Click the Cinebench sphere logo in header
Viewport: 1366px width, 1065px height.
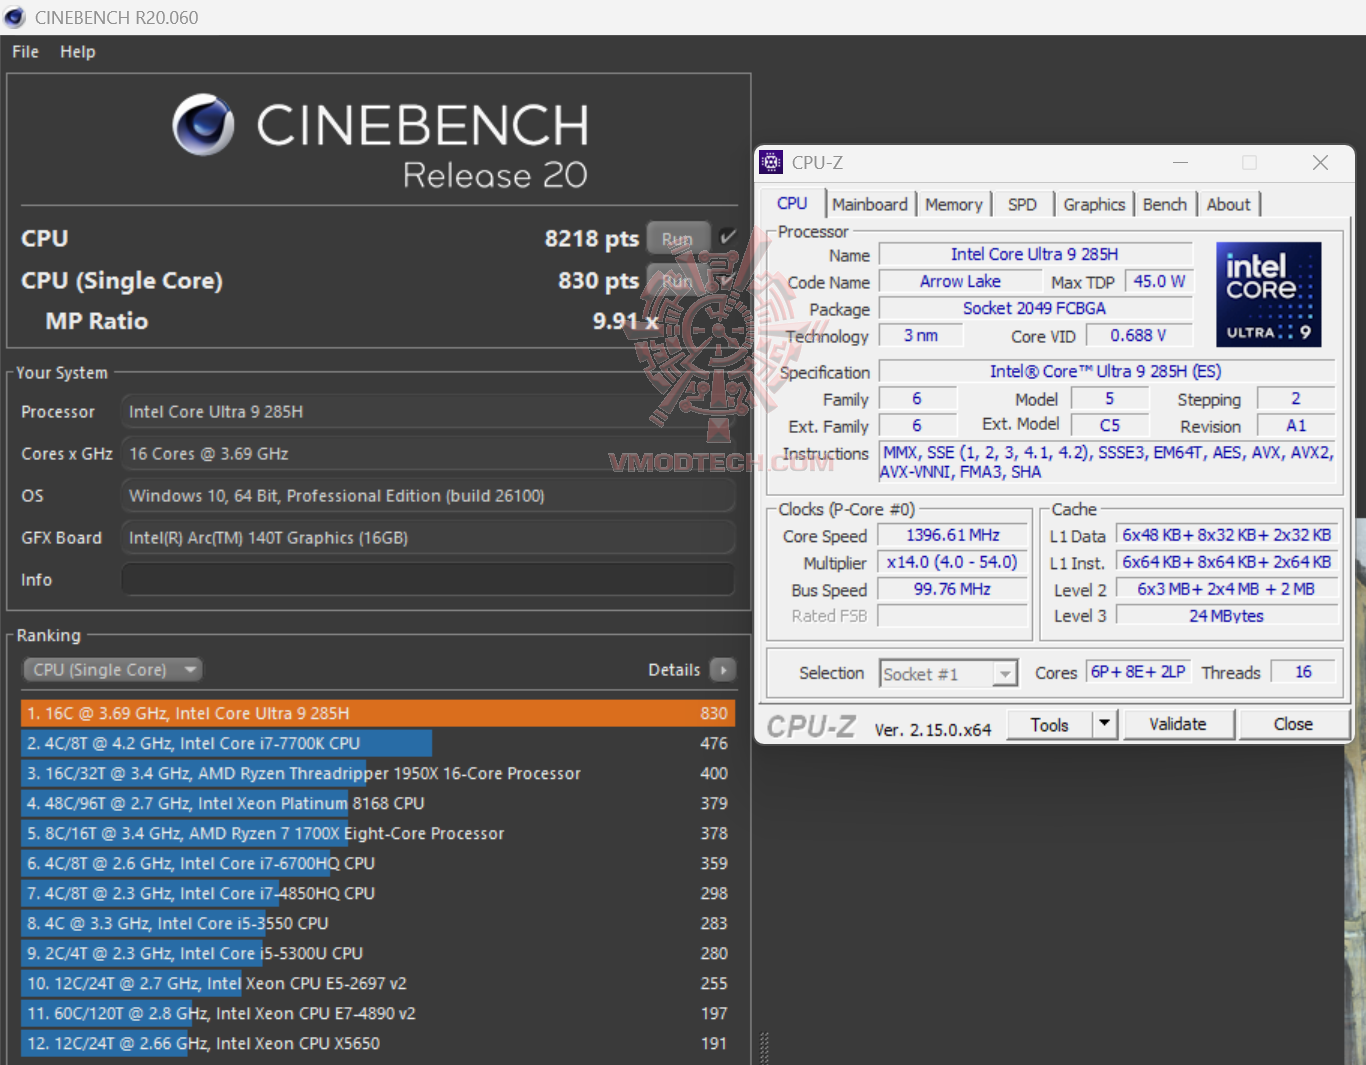click(203, 125)
